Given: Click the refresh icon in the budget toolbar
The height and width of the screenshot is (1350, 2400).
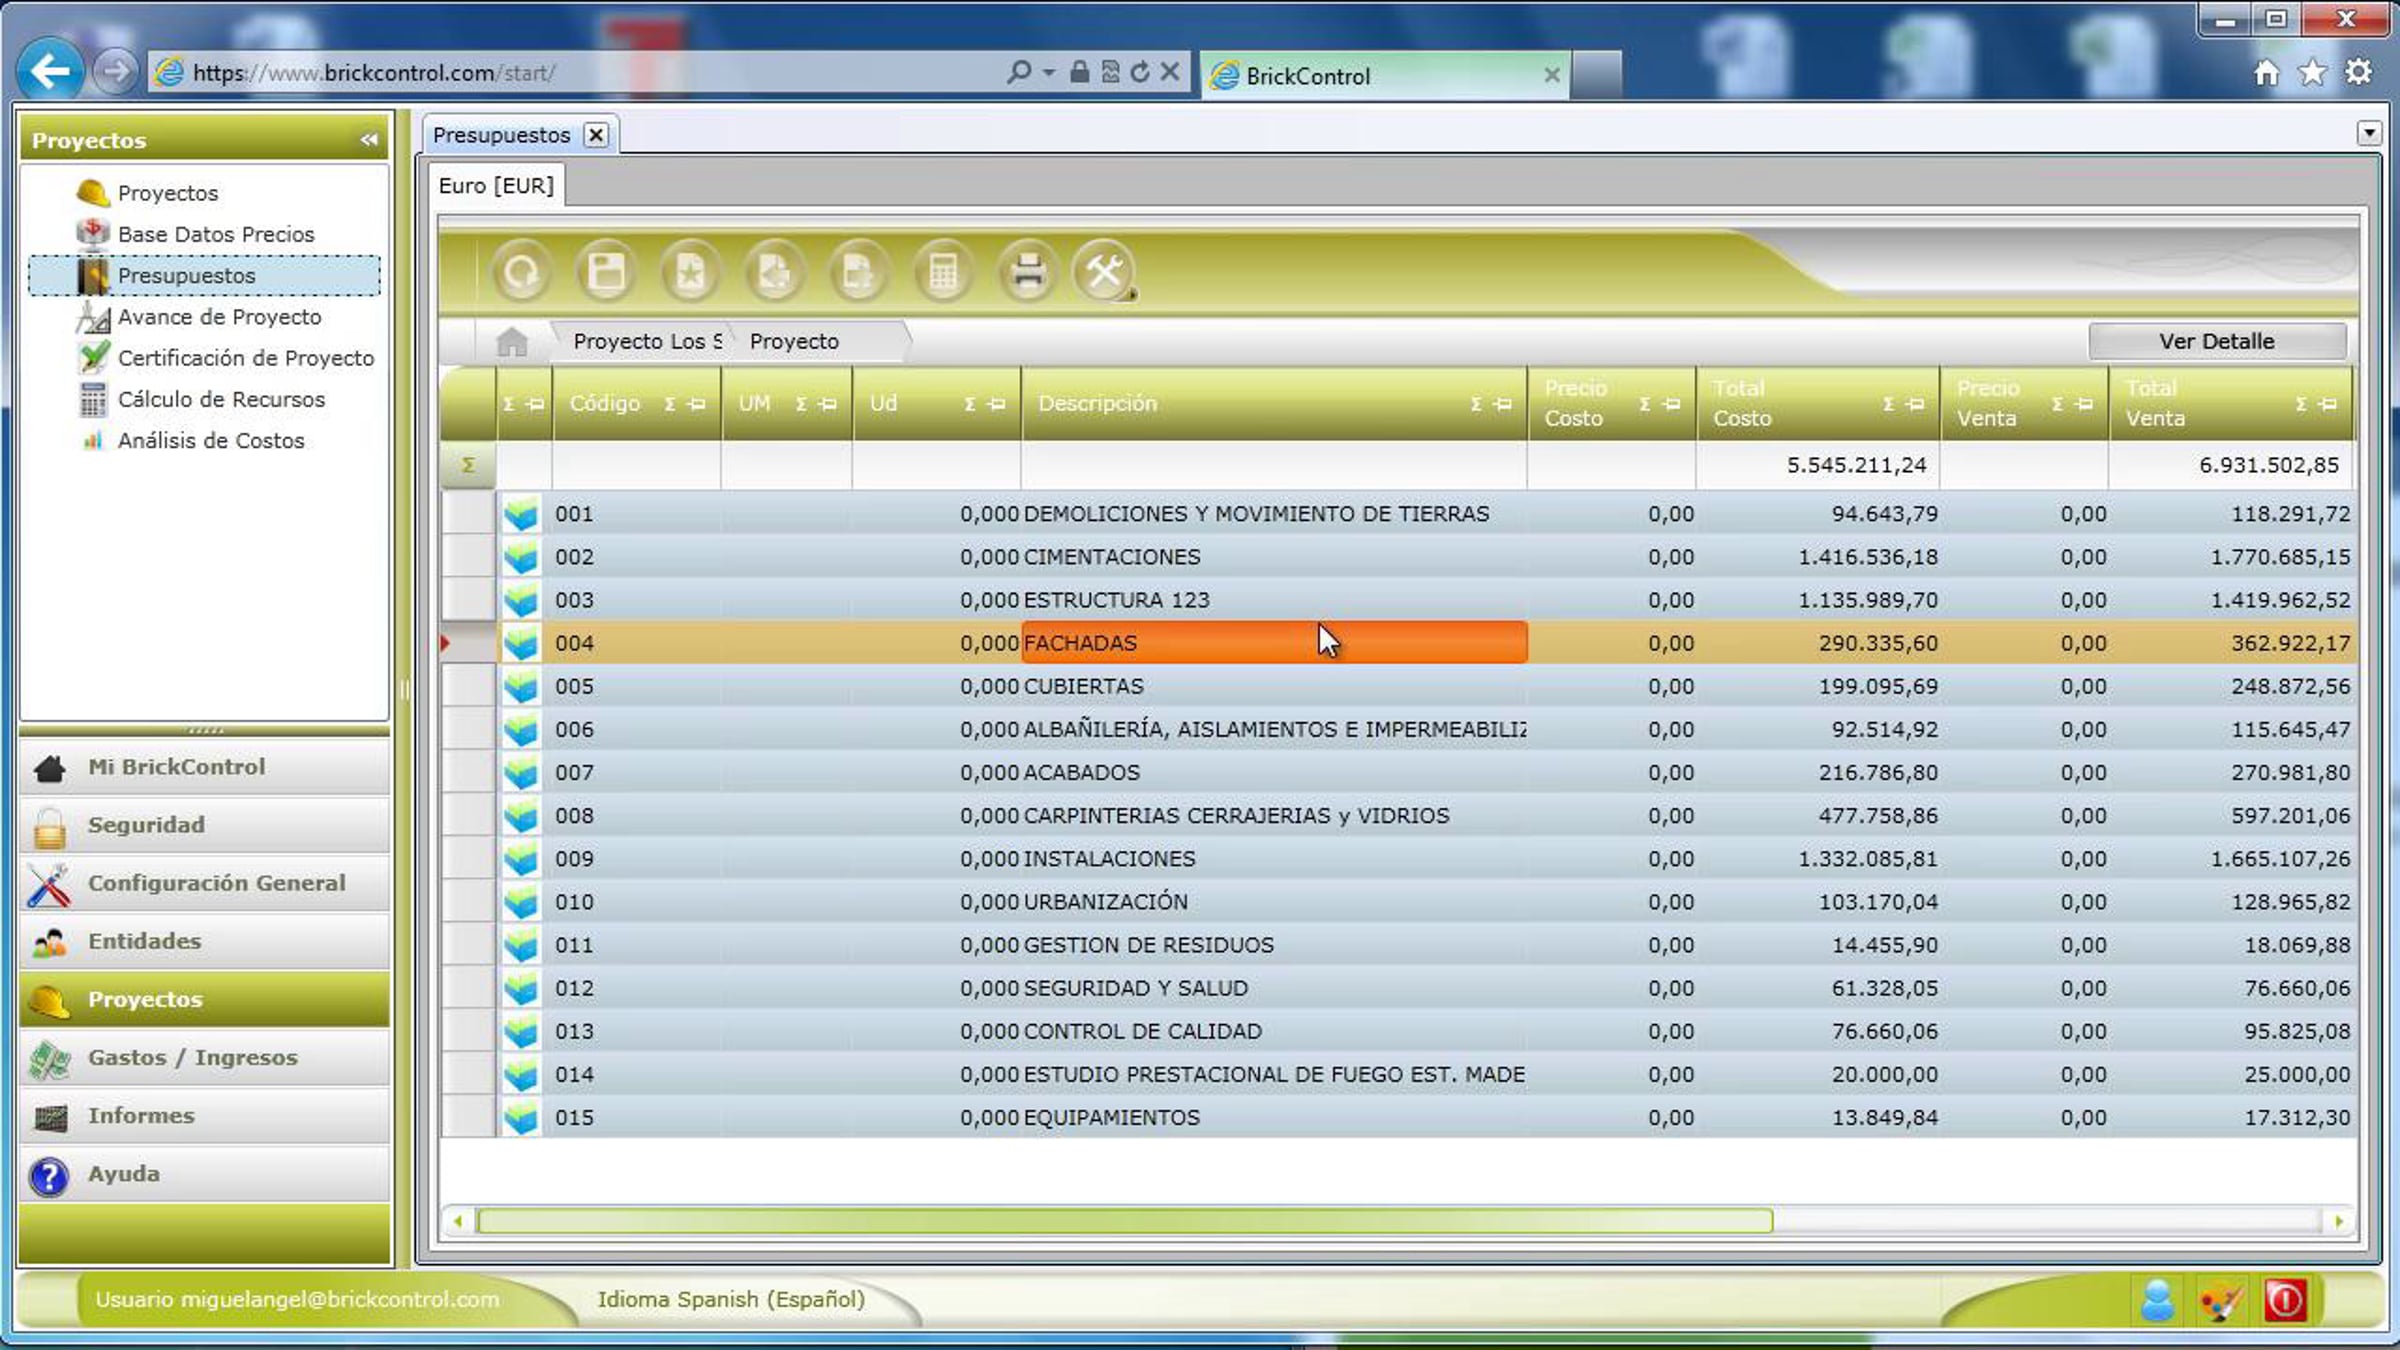Looking at the screenshot, I should click(x=521, y=272).
